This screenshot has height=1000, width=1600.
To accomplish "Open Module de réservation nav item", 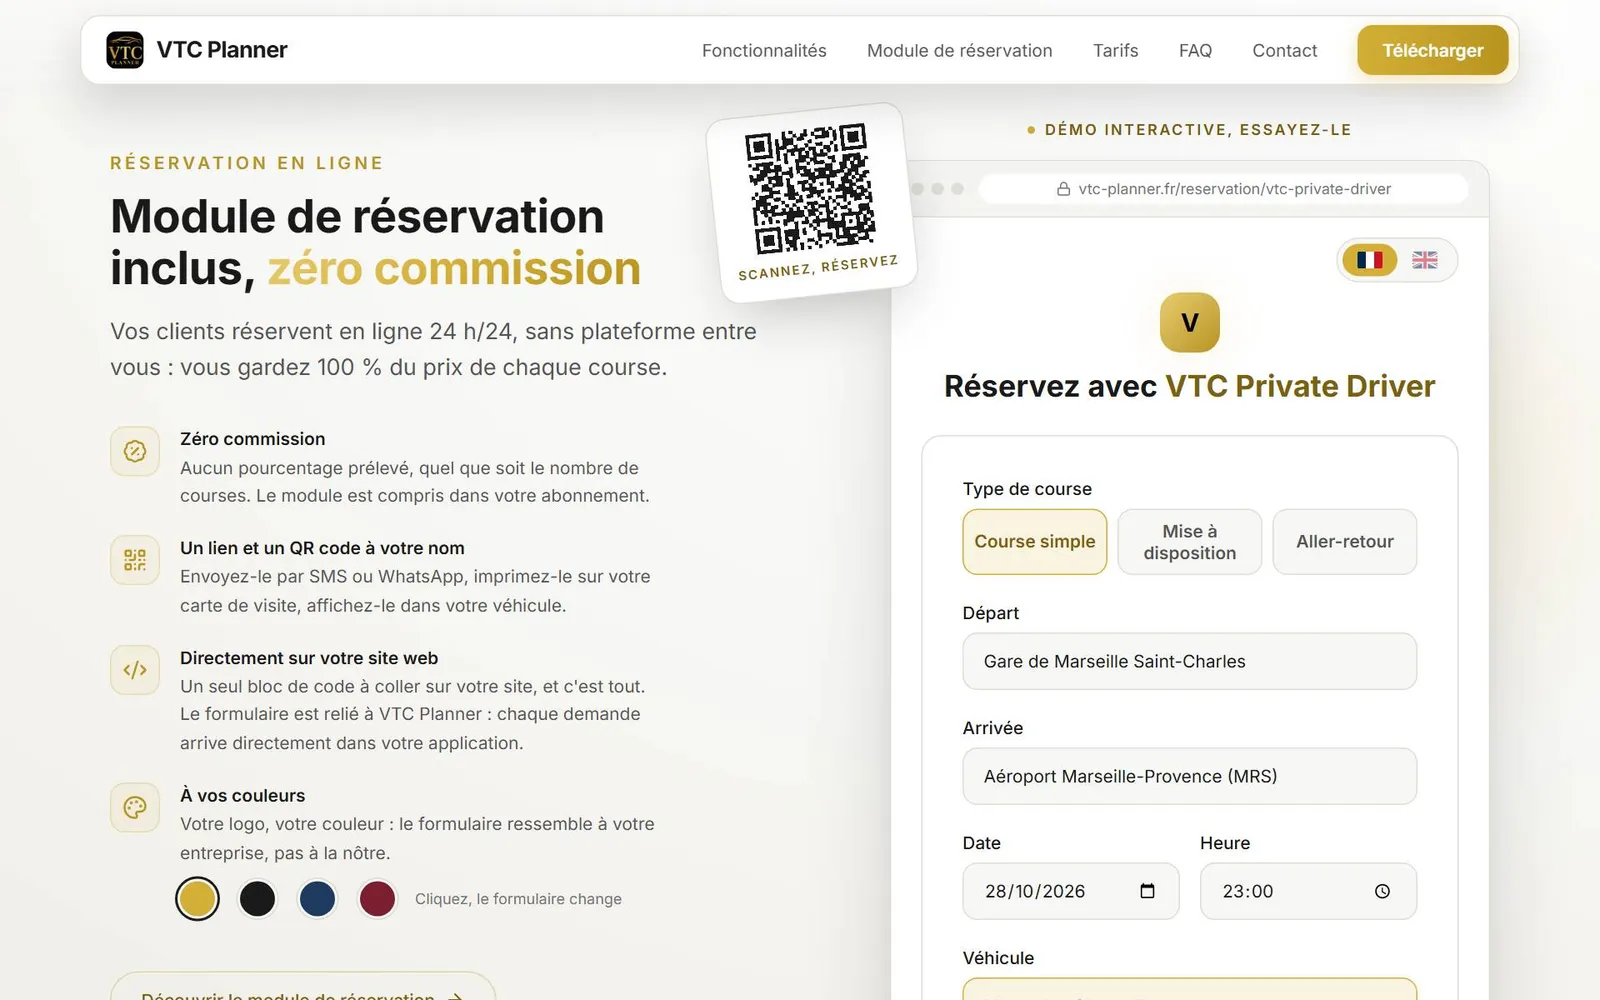I will pyautogui.click(x=960, y=50).
